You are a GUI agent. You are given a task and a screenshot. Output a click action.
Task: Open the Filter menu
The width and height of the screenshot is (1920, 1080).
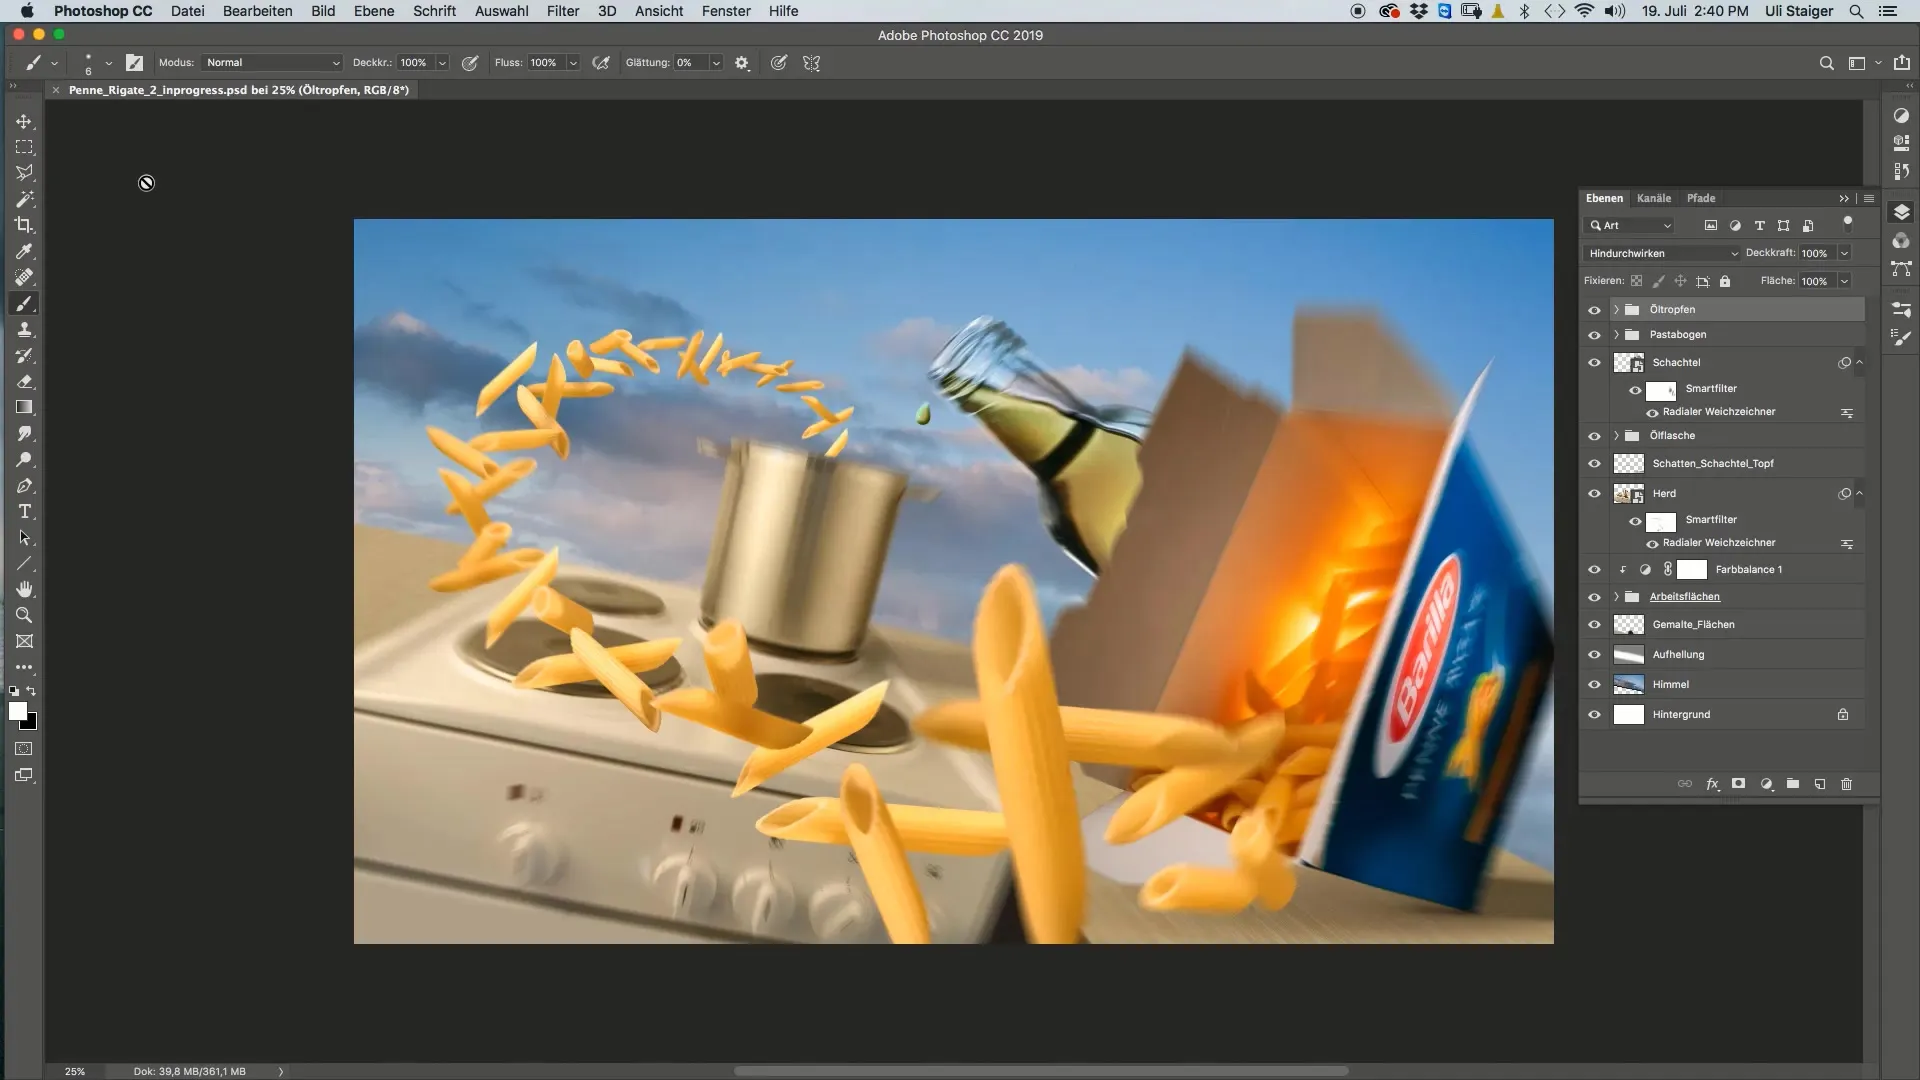(x=562, y=11)
